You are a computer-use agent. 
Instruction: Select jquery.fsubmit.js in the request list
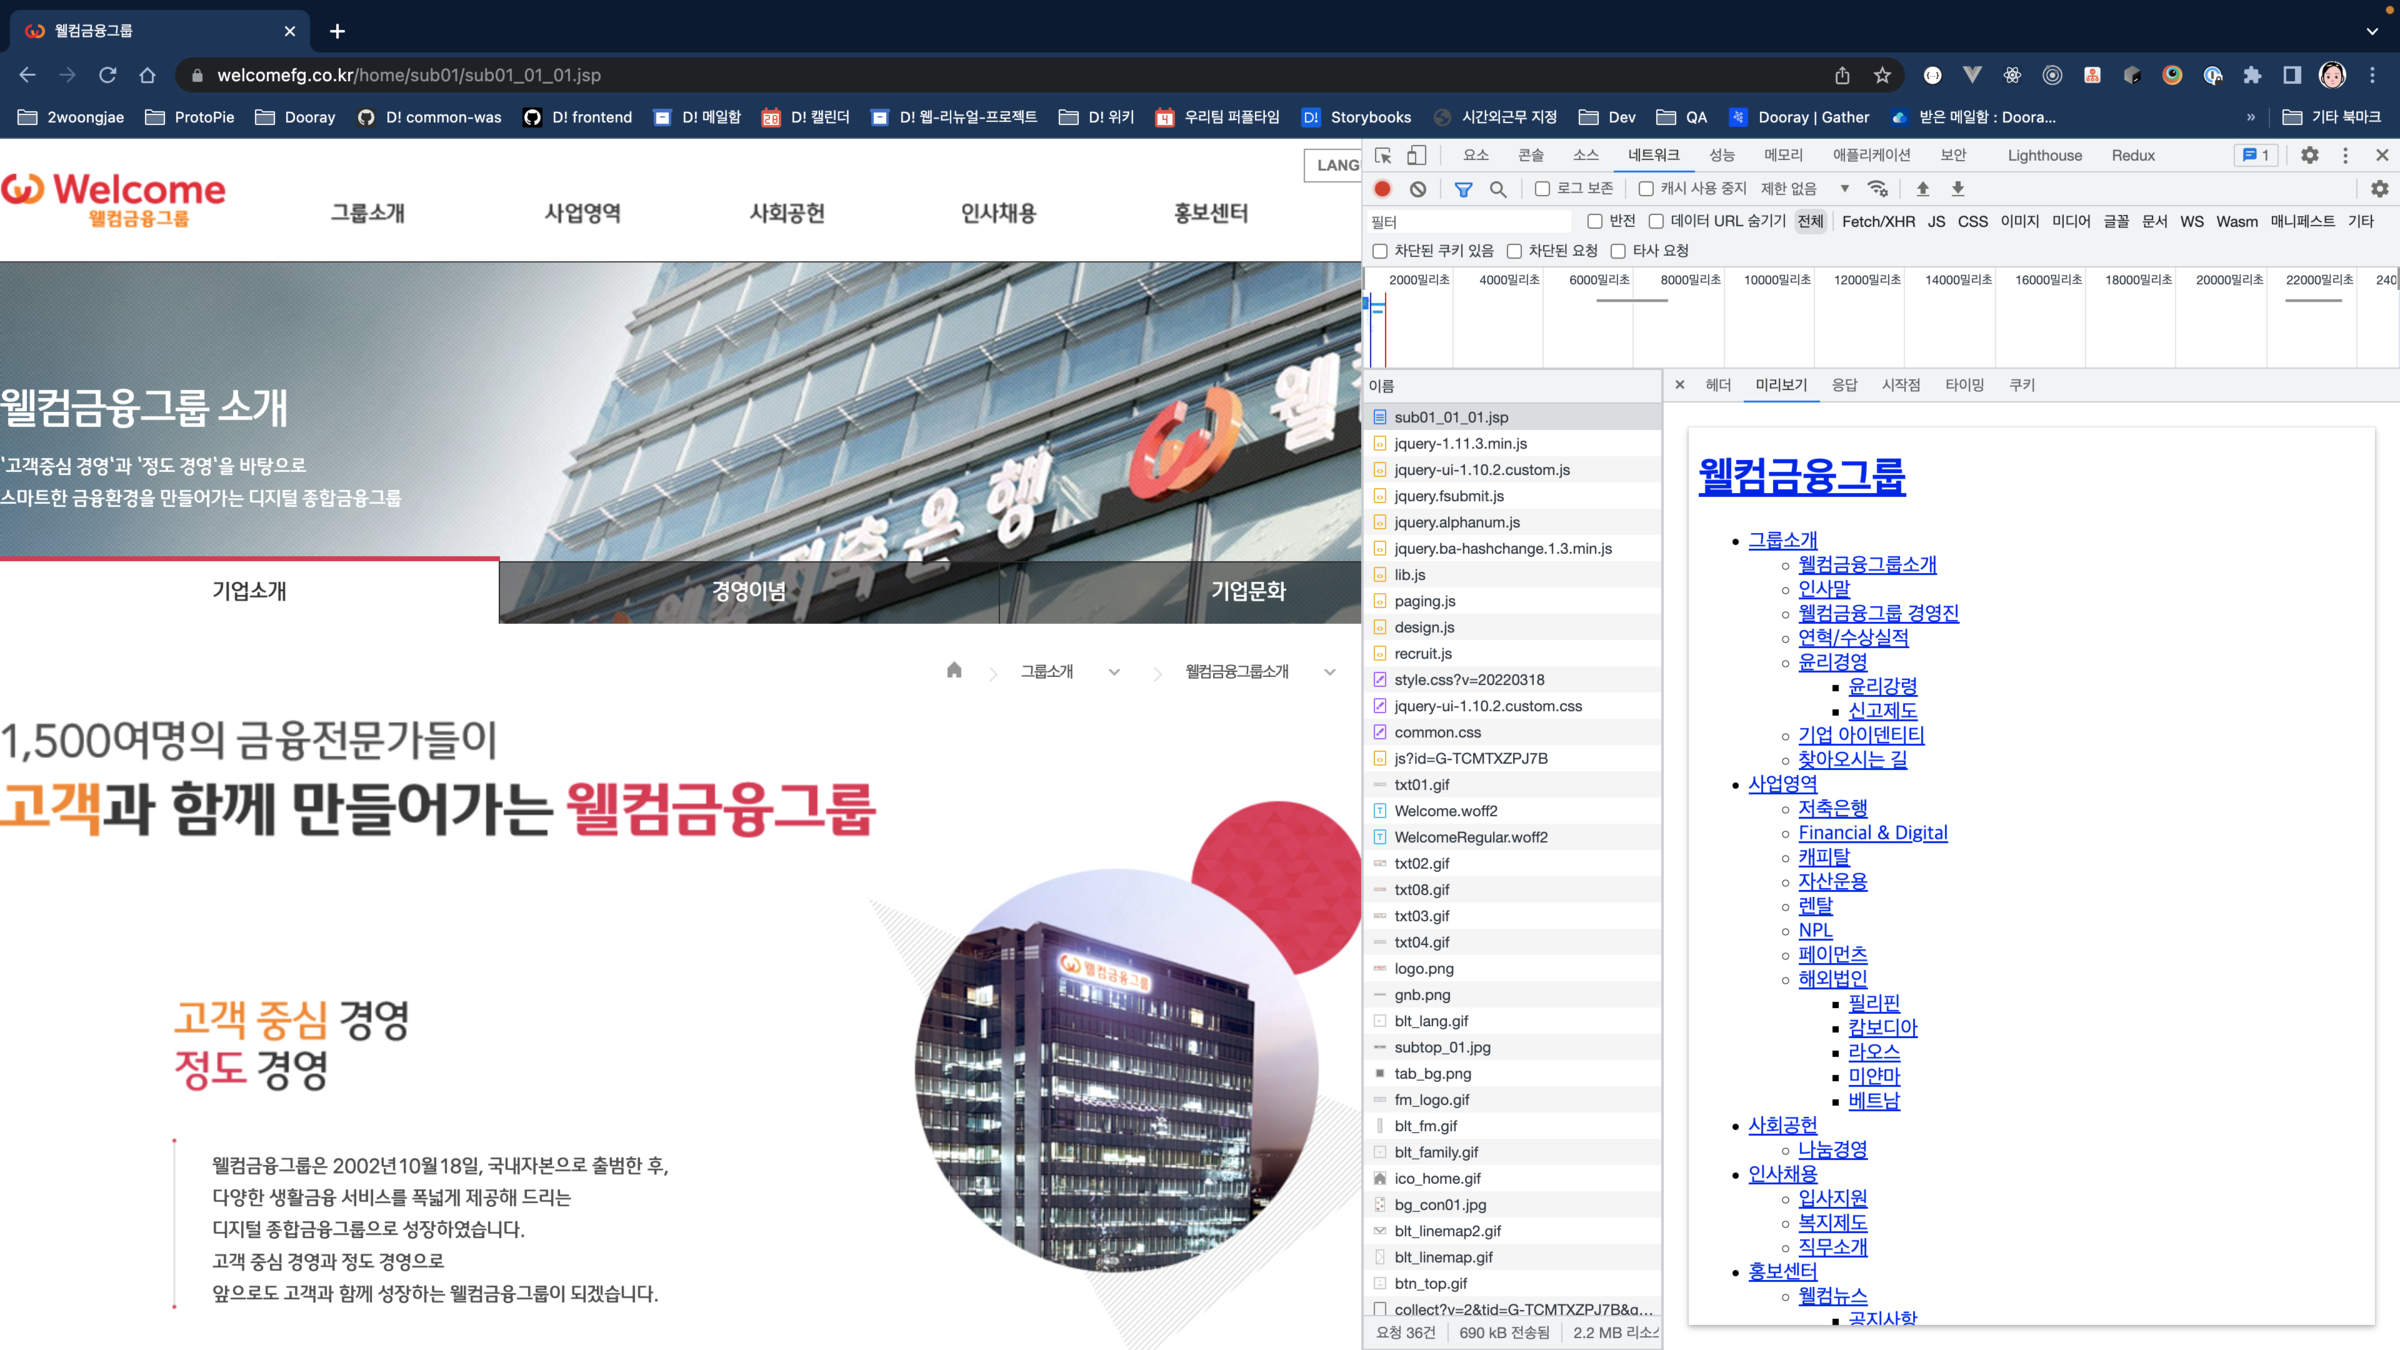coord(1448,496)
